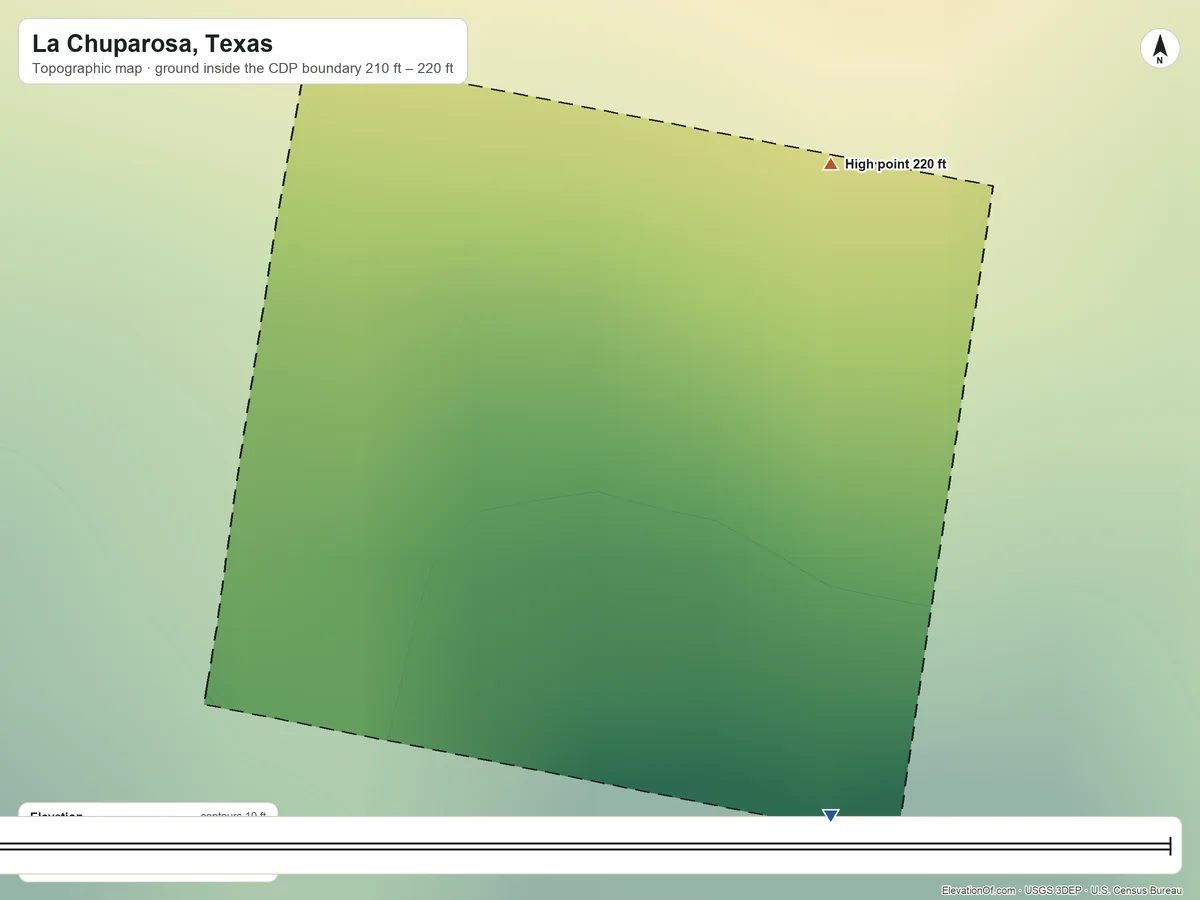Screen dimensions: 1200x900
Task: Click the scale bar line
Action: pyautogui.click(x=585, y=847)
